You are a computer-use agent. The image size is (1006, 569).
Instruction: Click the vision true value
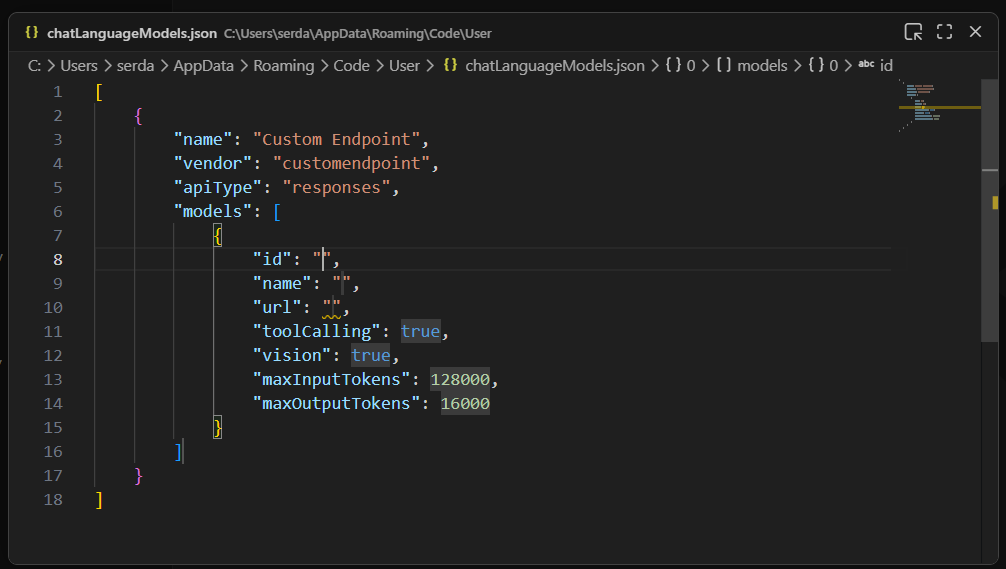tap(371, 355)
